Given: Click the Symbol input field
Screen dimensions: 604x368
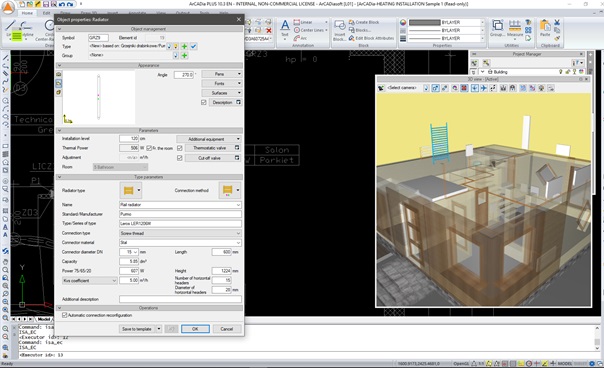Looking at the screenshot, I should pyautogui.click(x=98, y=38).
